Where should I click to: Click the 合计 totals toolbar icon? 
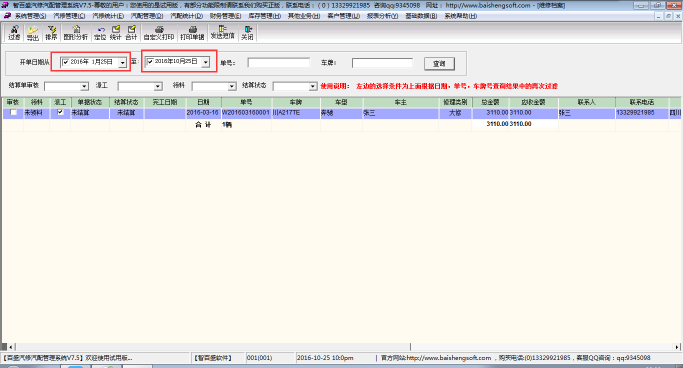tap(131, 33)
